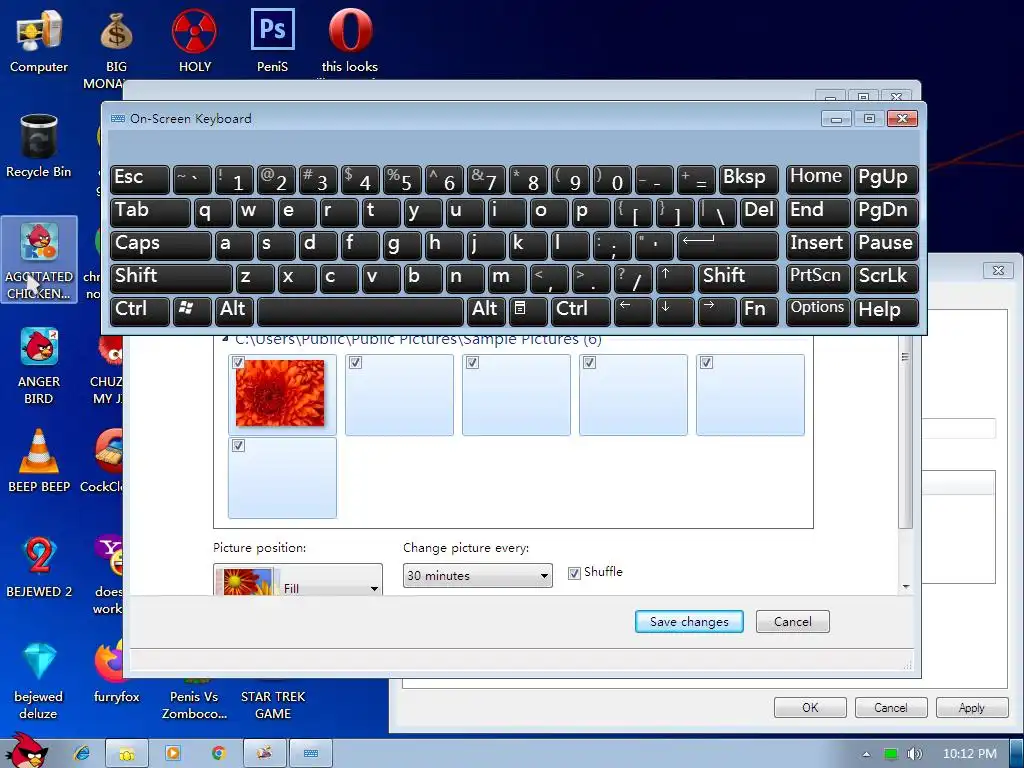1024x768 pixels.
Task: Select the Opera 'this looks' desktop icon
Action: (350, 41)
